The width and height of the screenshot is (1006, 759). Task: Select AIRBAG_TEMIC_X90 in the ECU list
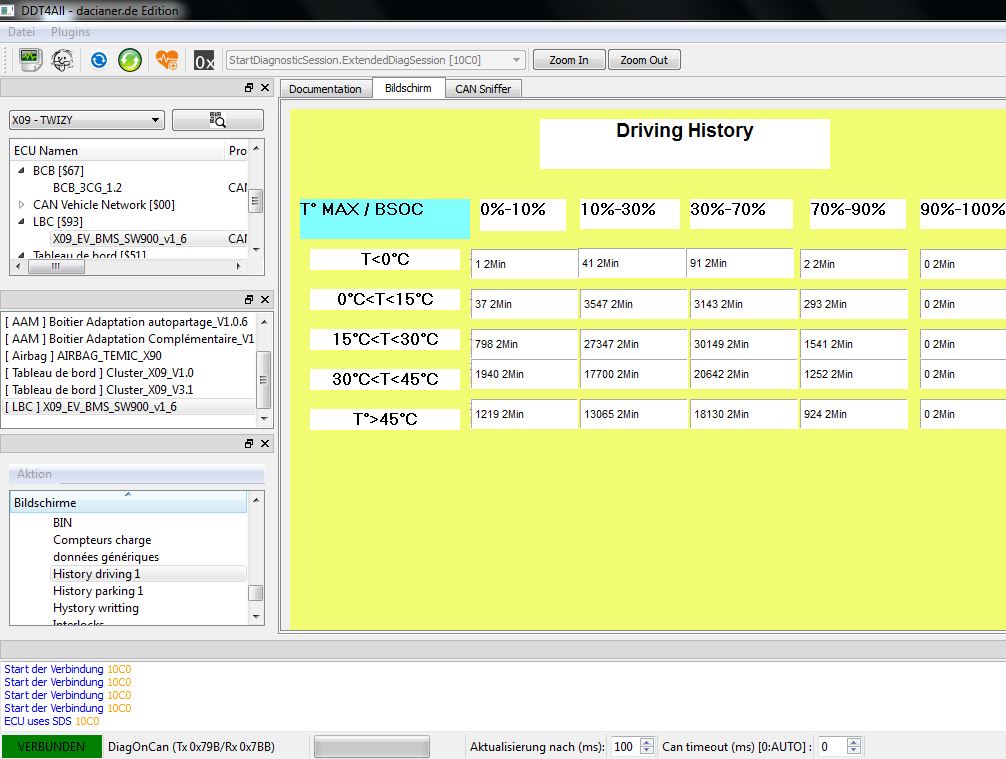83,355
